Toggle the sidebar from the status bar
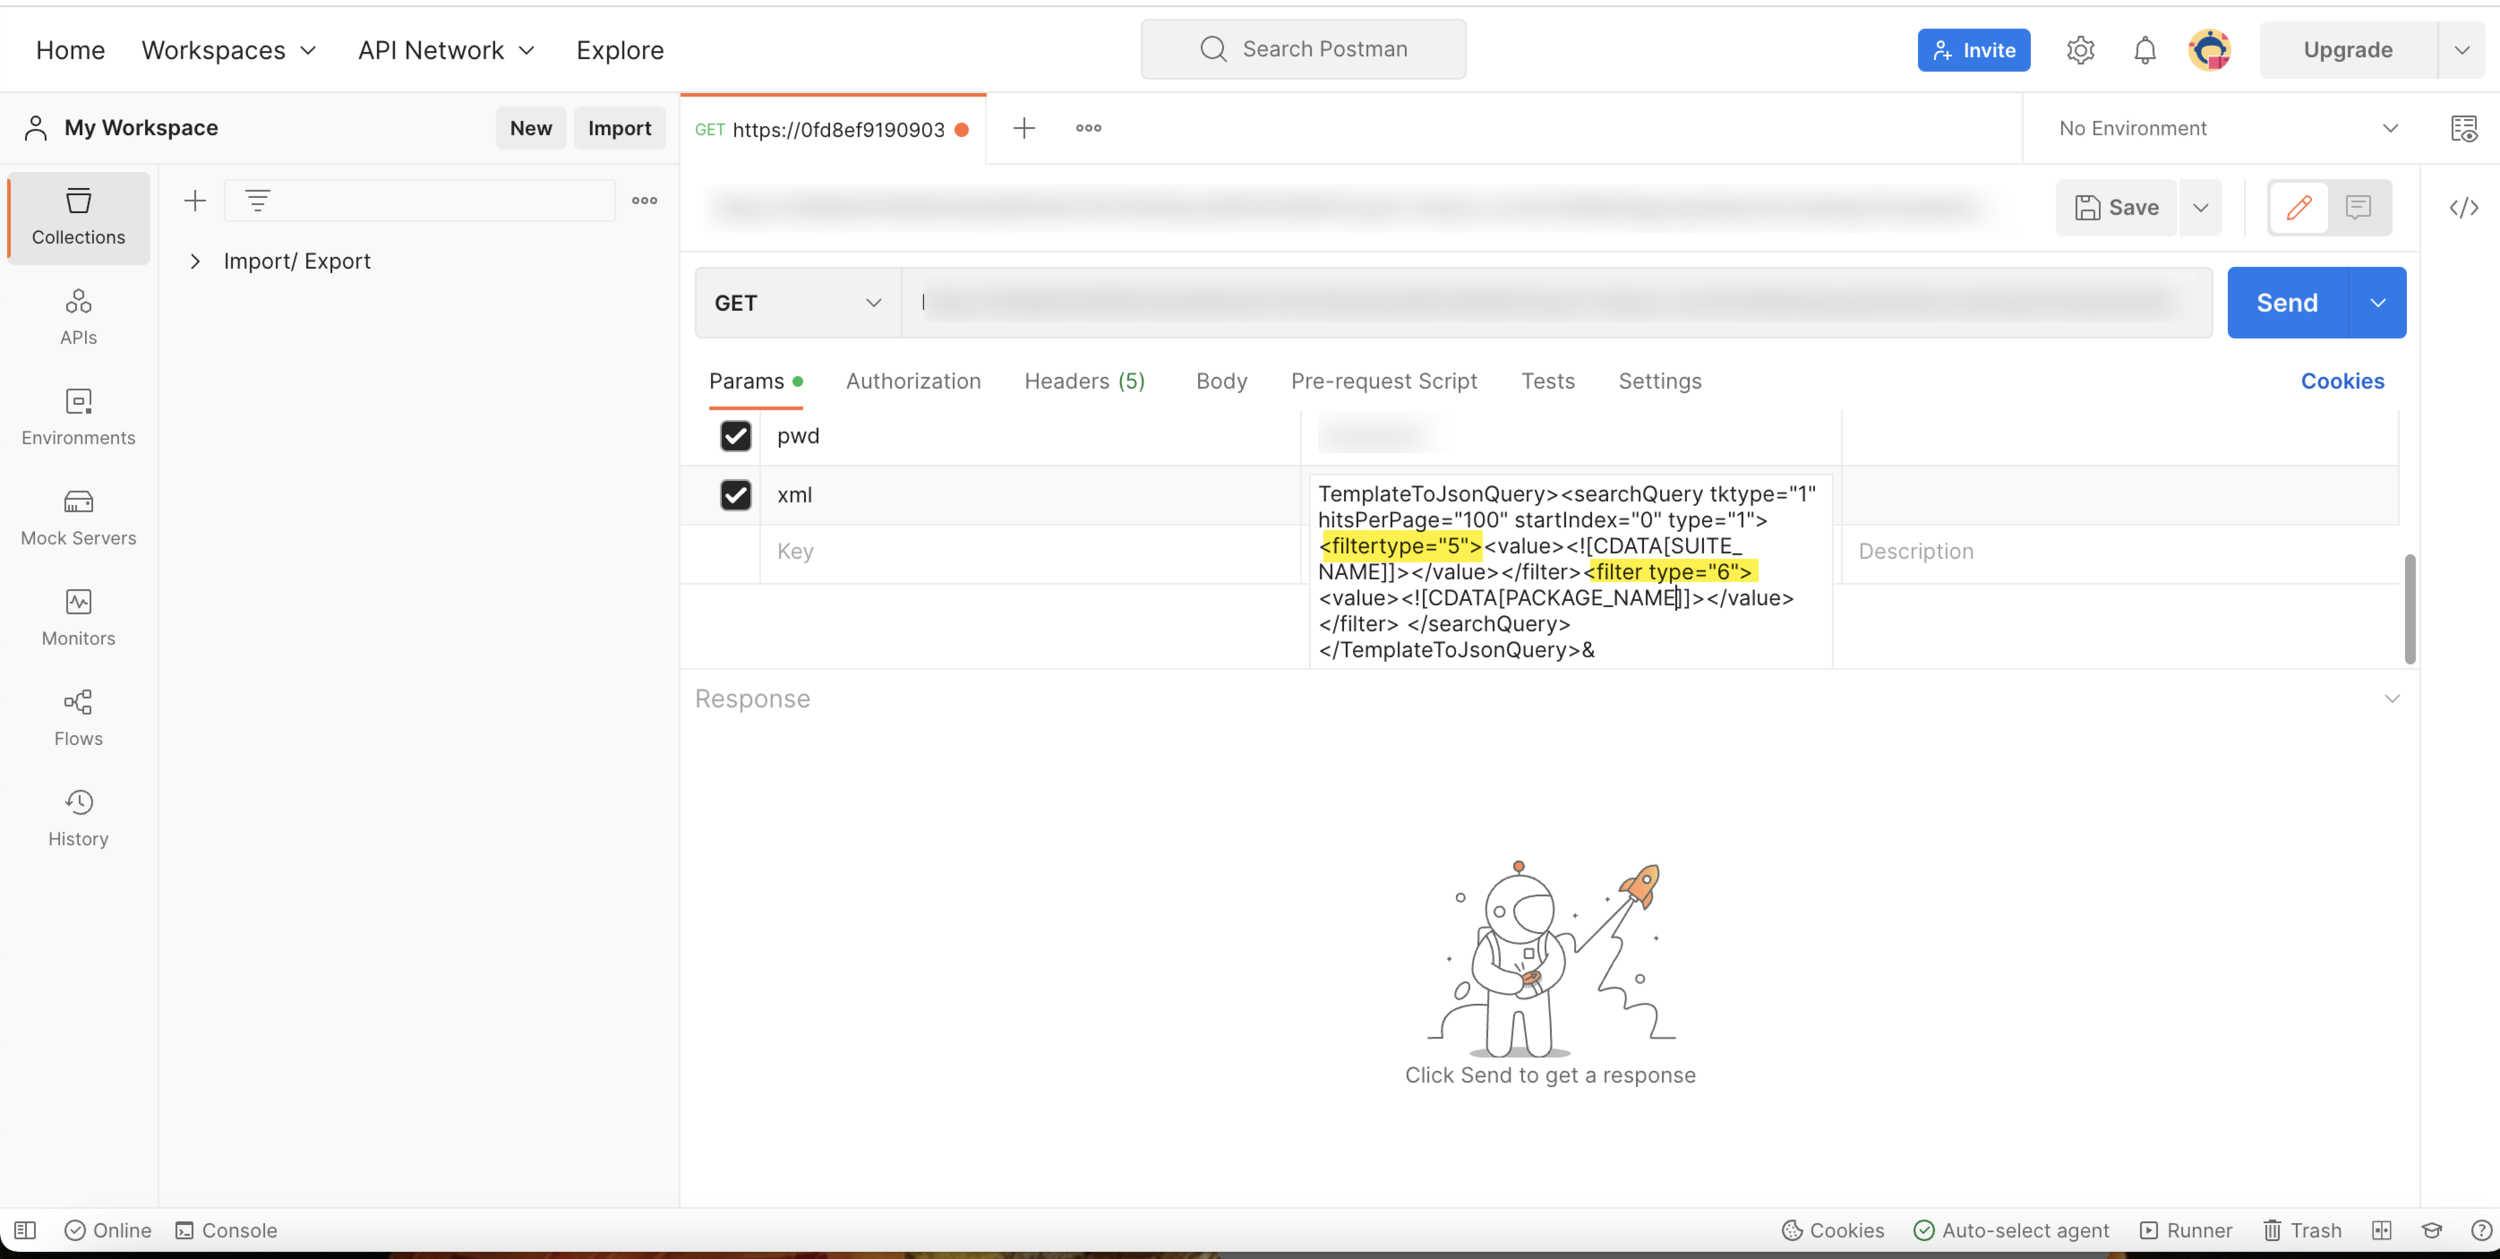The height and width of the screenshot is (1259, 2500). (25, 1230)
